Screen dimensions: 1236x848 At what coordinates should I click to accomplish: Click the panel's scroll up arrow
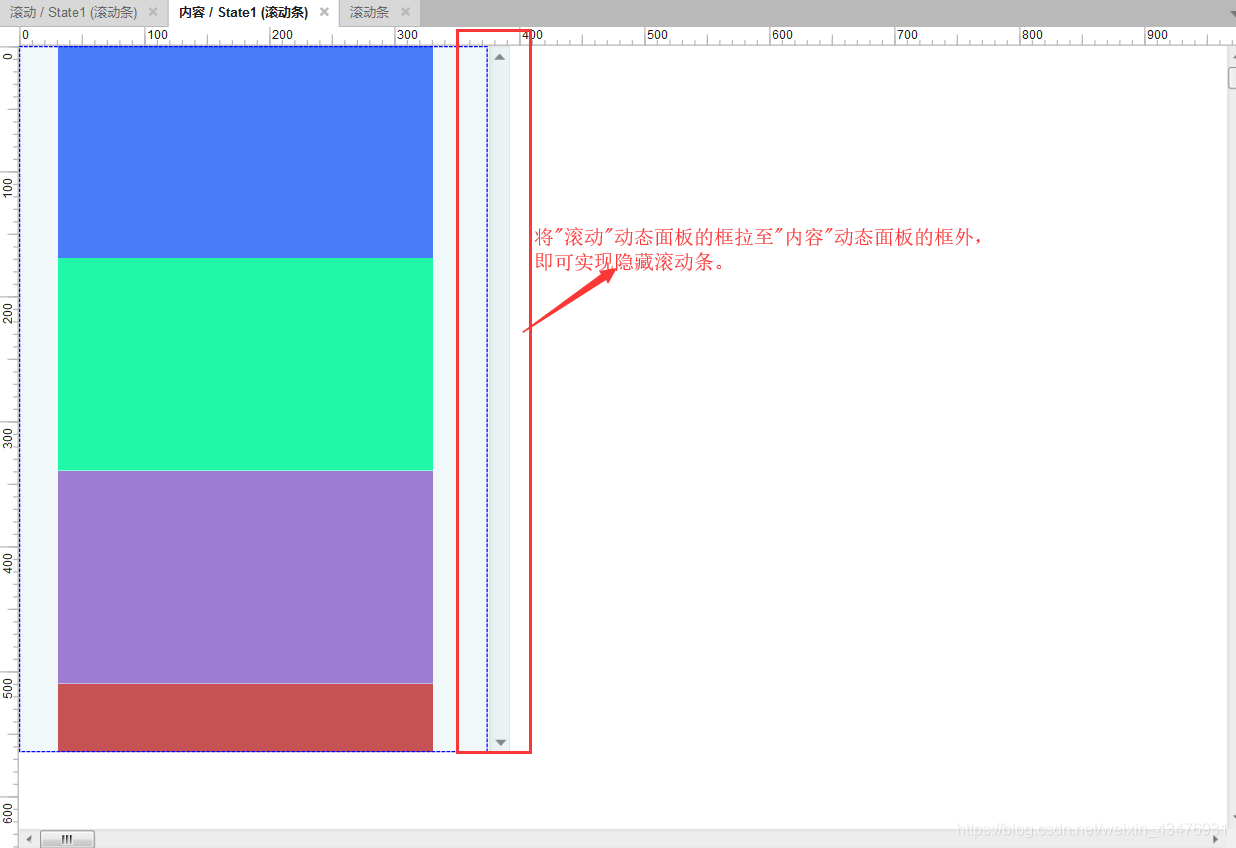[x=500, y=56]
